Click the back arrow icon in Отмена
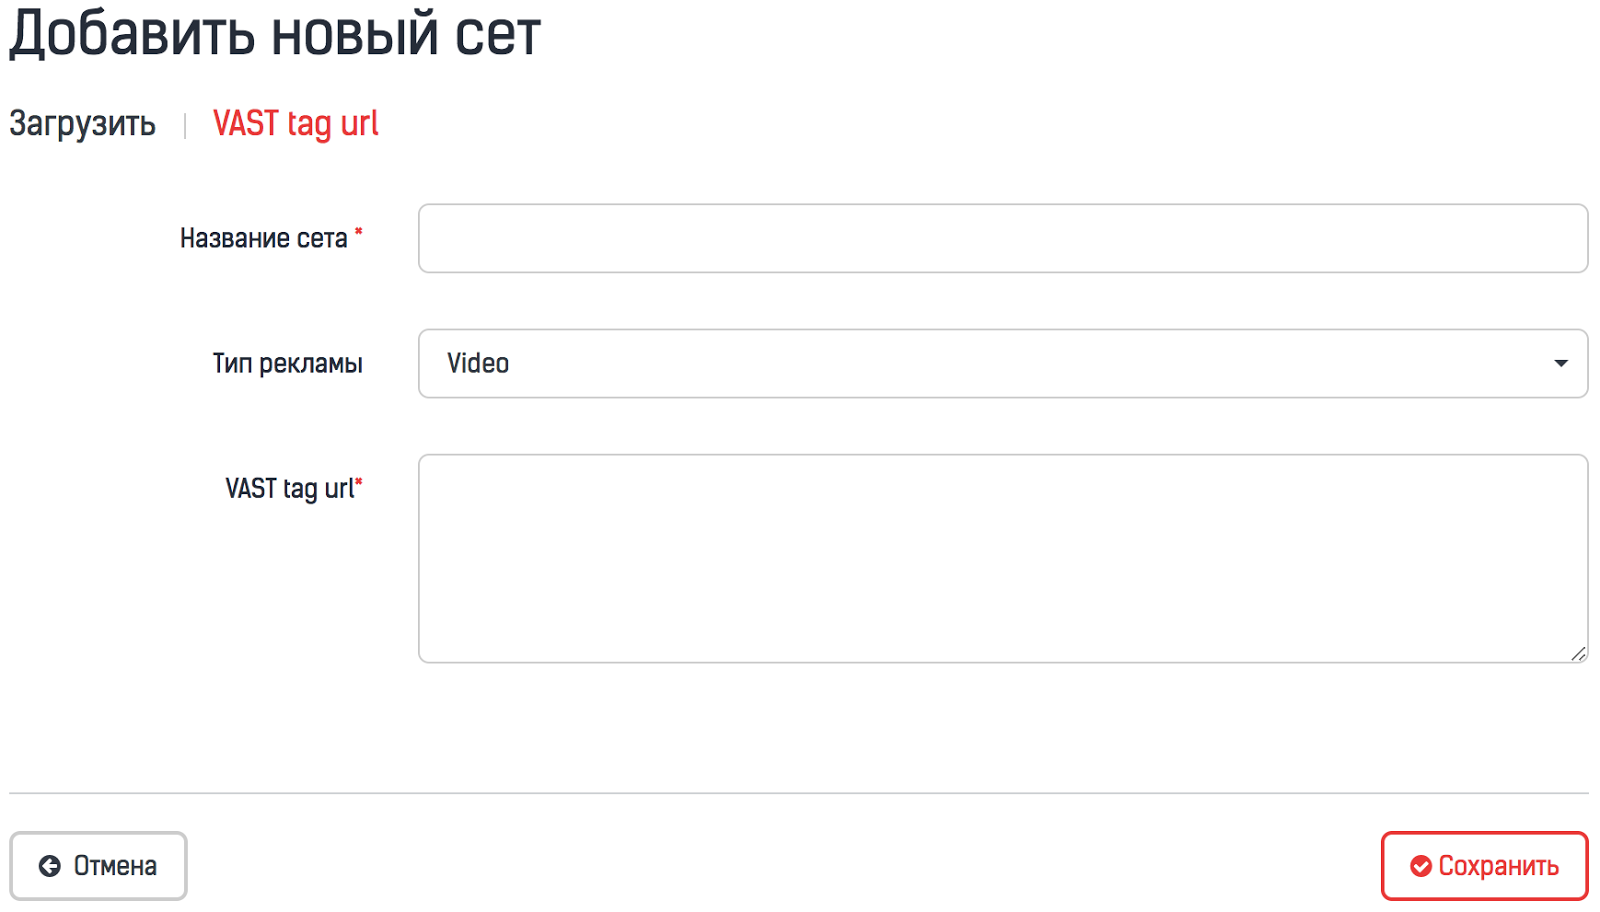The height and width of the screenshot is (912, 1600). [x=49, y=866]
